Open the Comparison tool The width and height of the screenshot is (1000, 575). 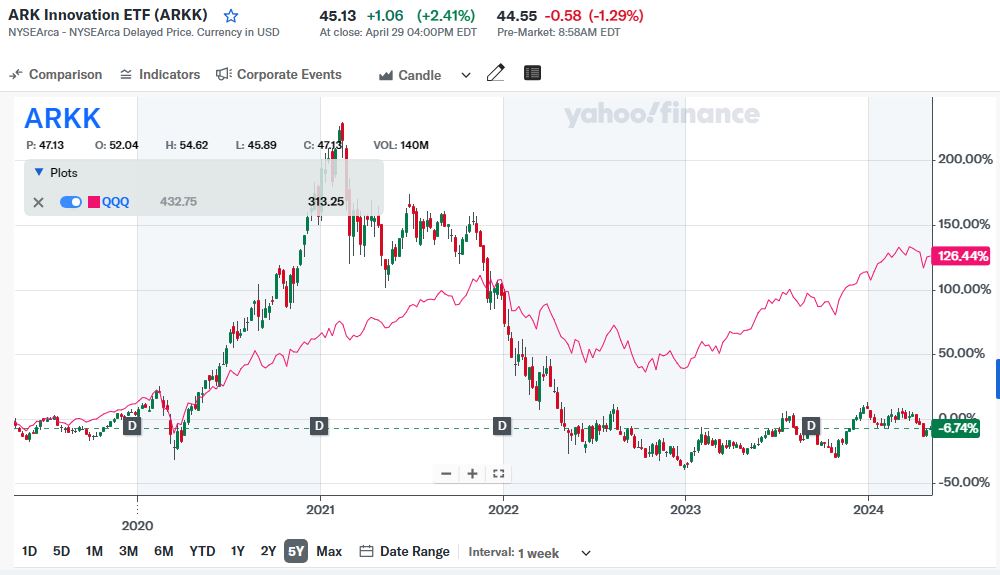[55, 75]
